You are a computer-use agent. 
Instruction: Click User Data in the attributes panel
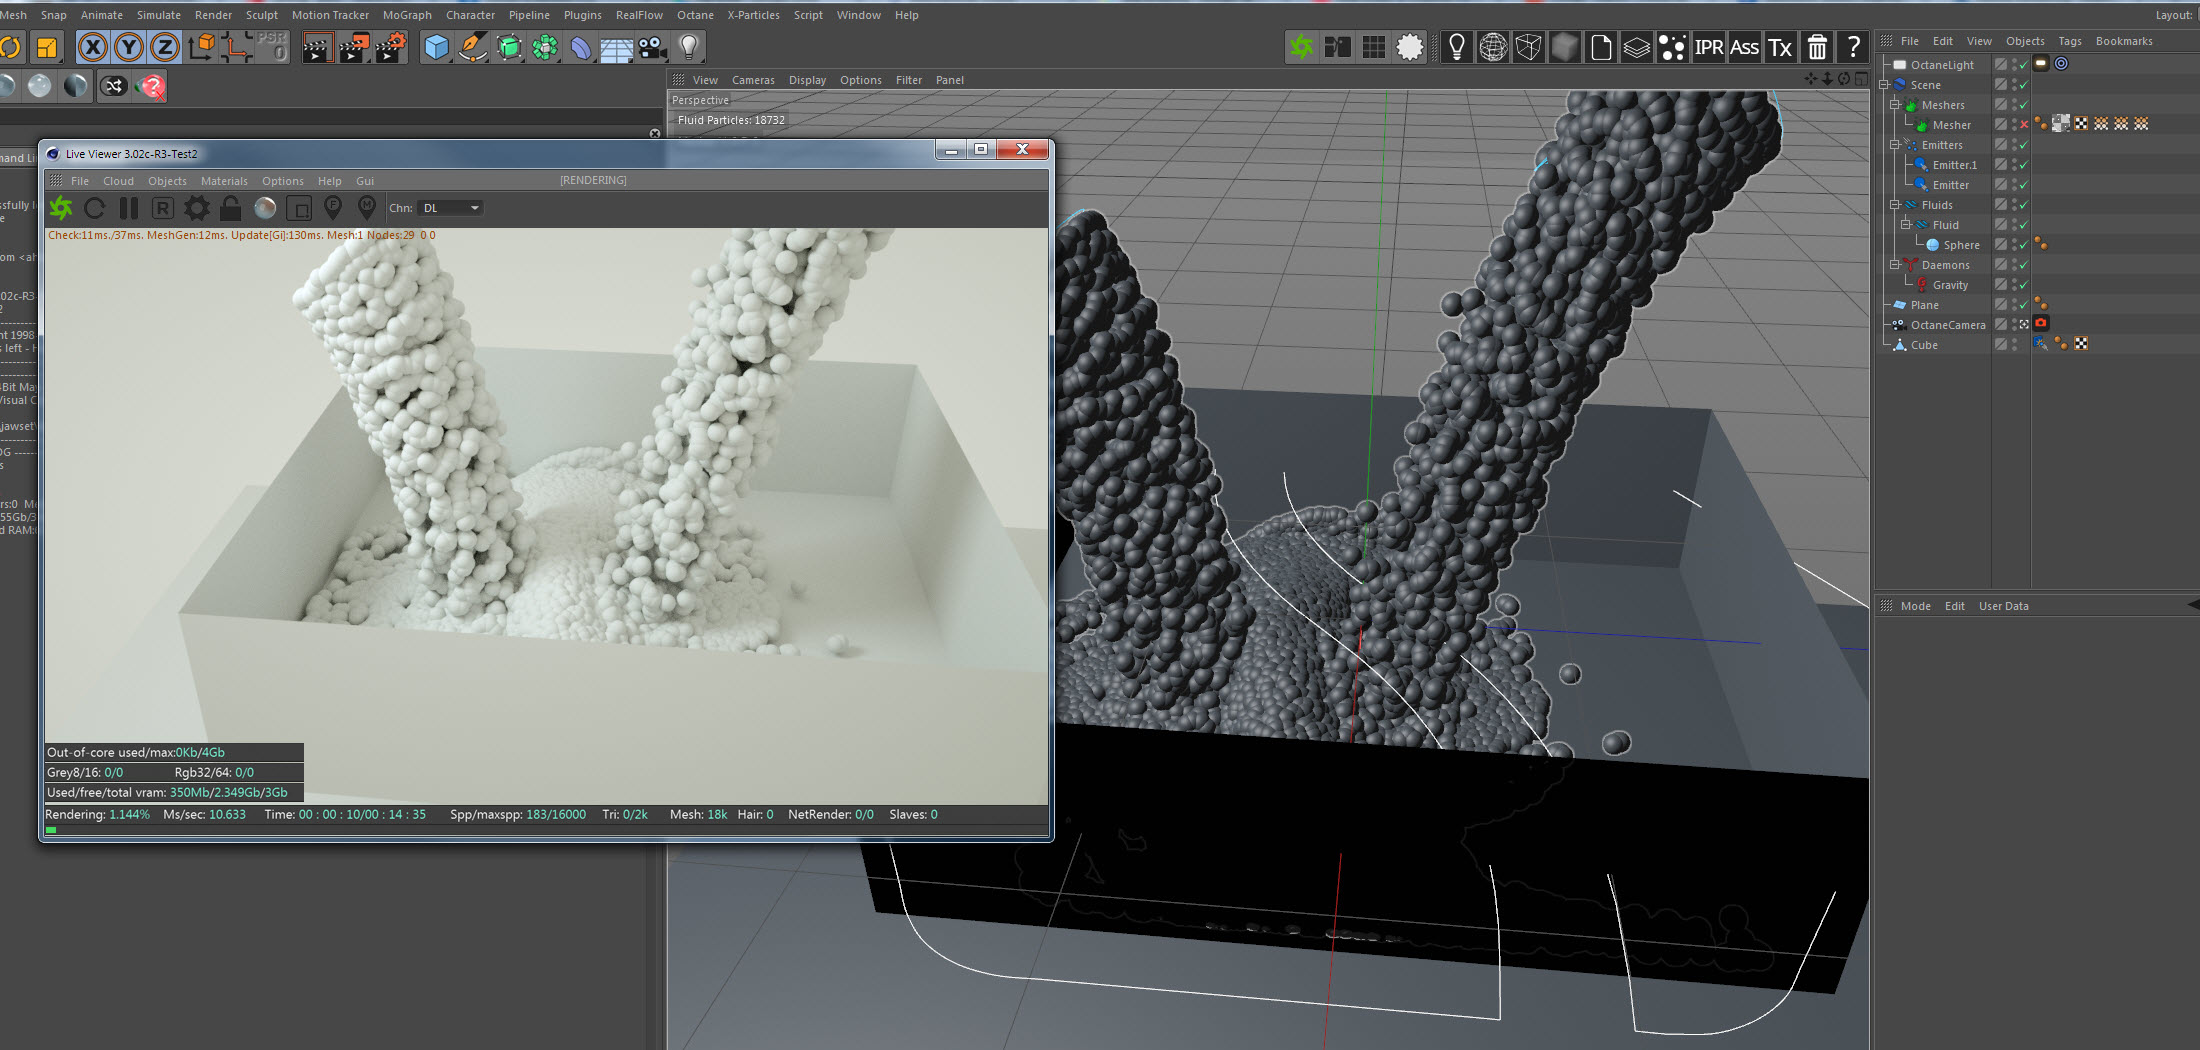tap(2003, 606)
